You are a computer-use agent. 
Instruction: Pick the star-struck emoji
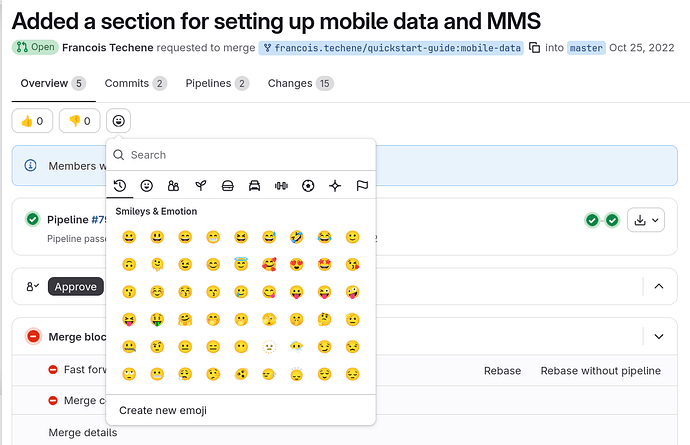click(324, 265)
